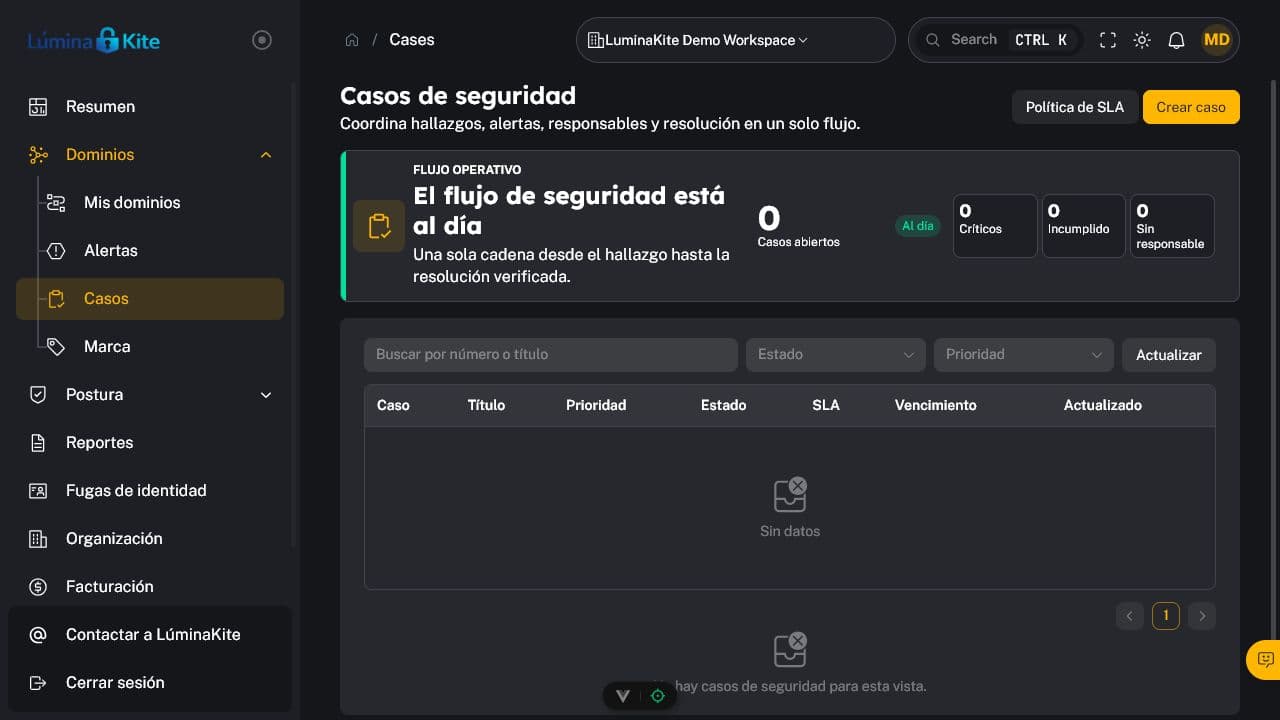
Task: Open the yellow feedback chat widget
Action: coord(1264,659)
